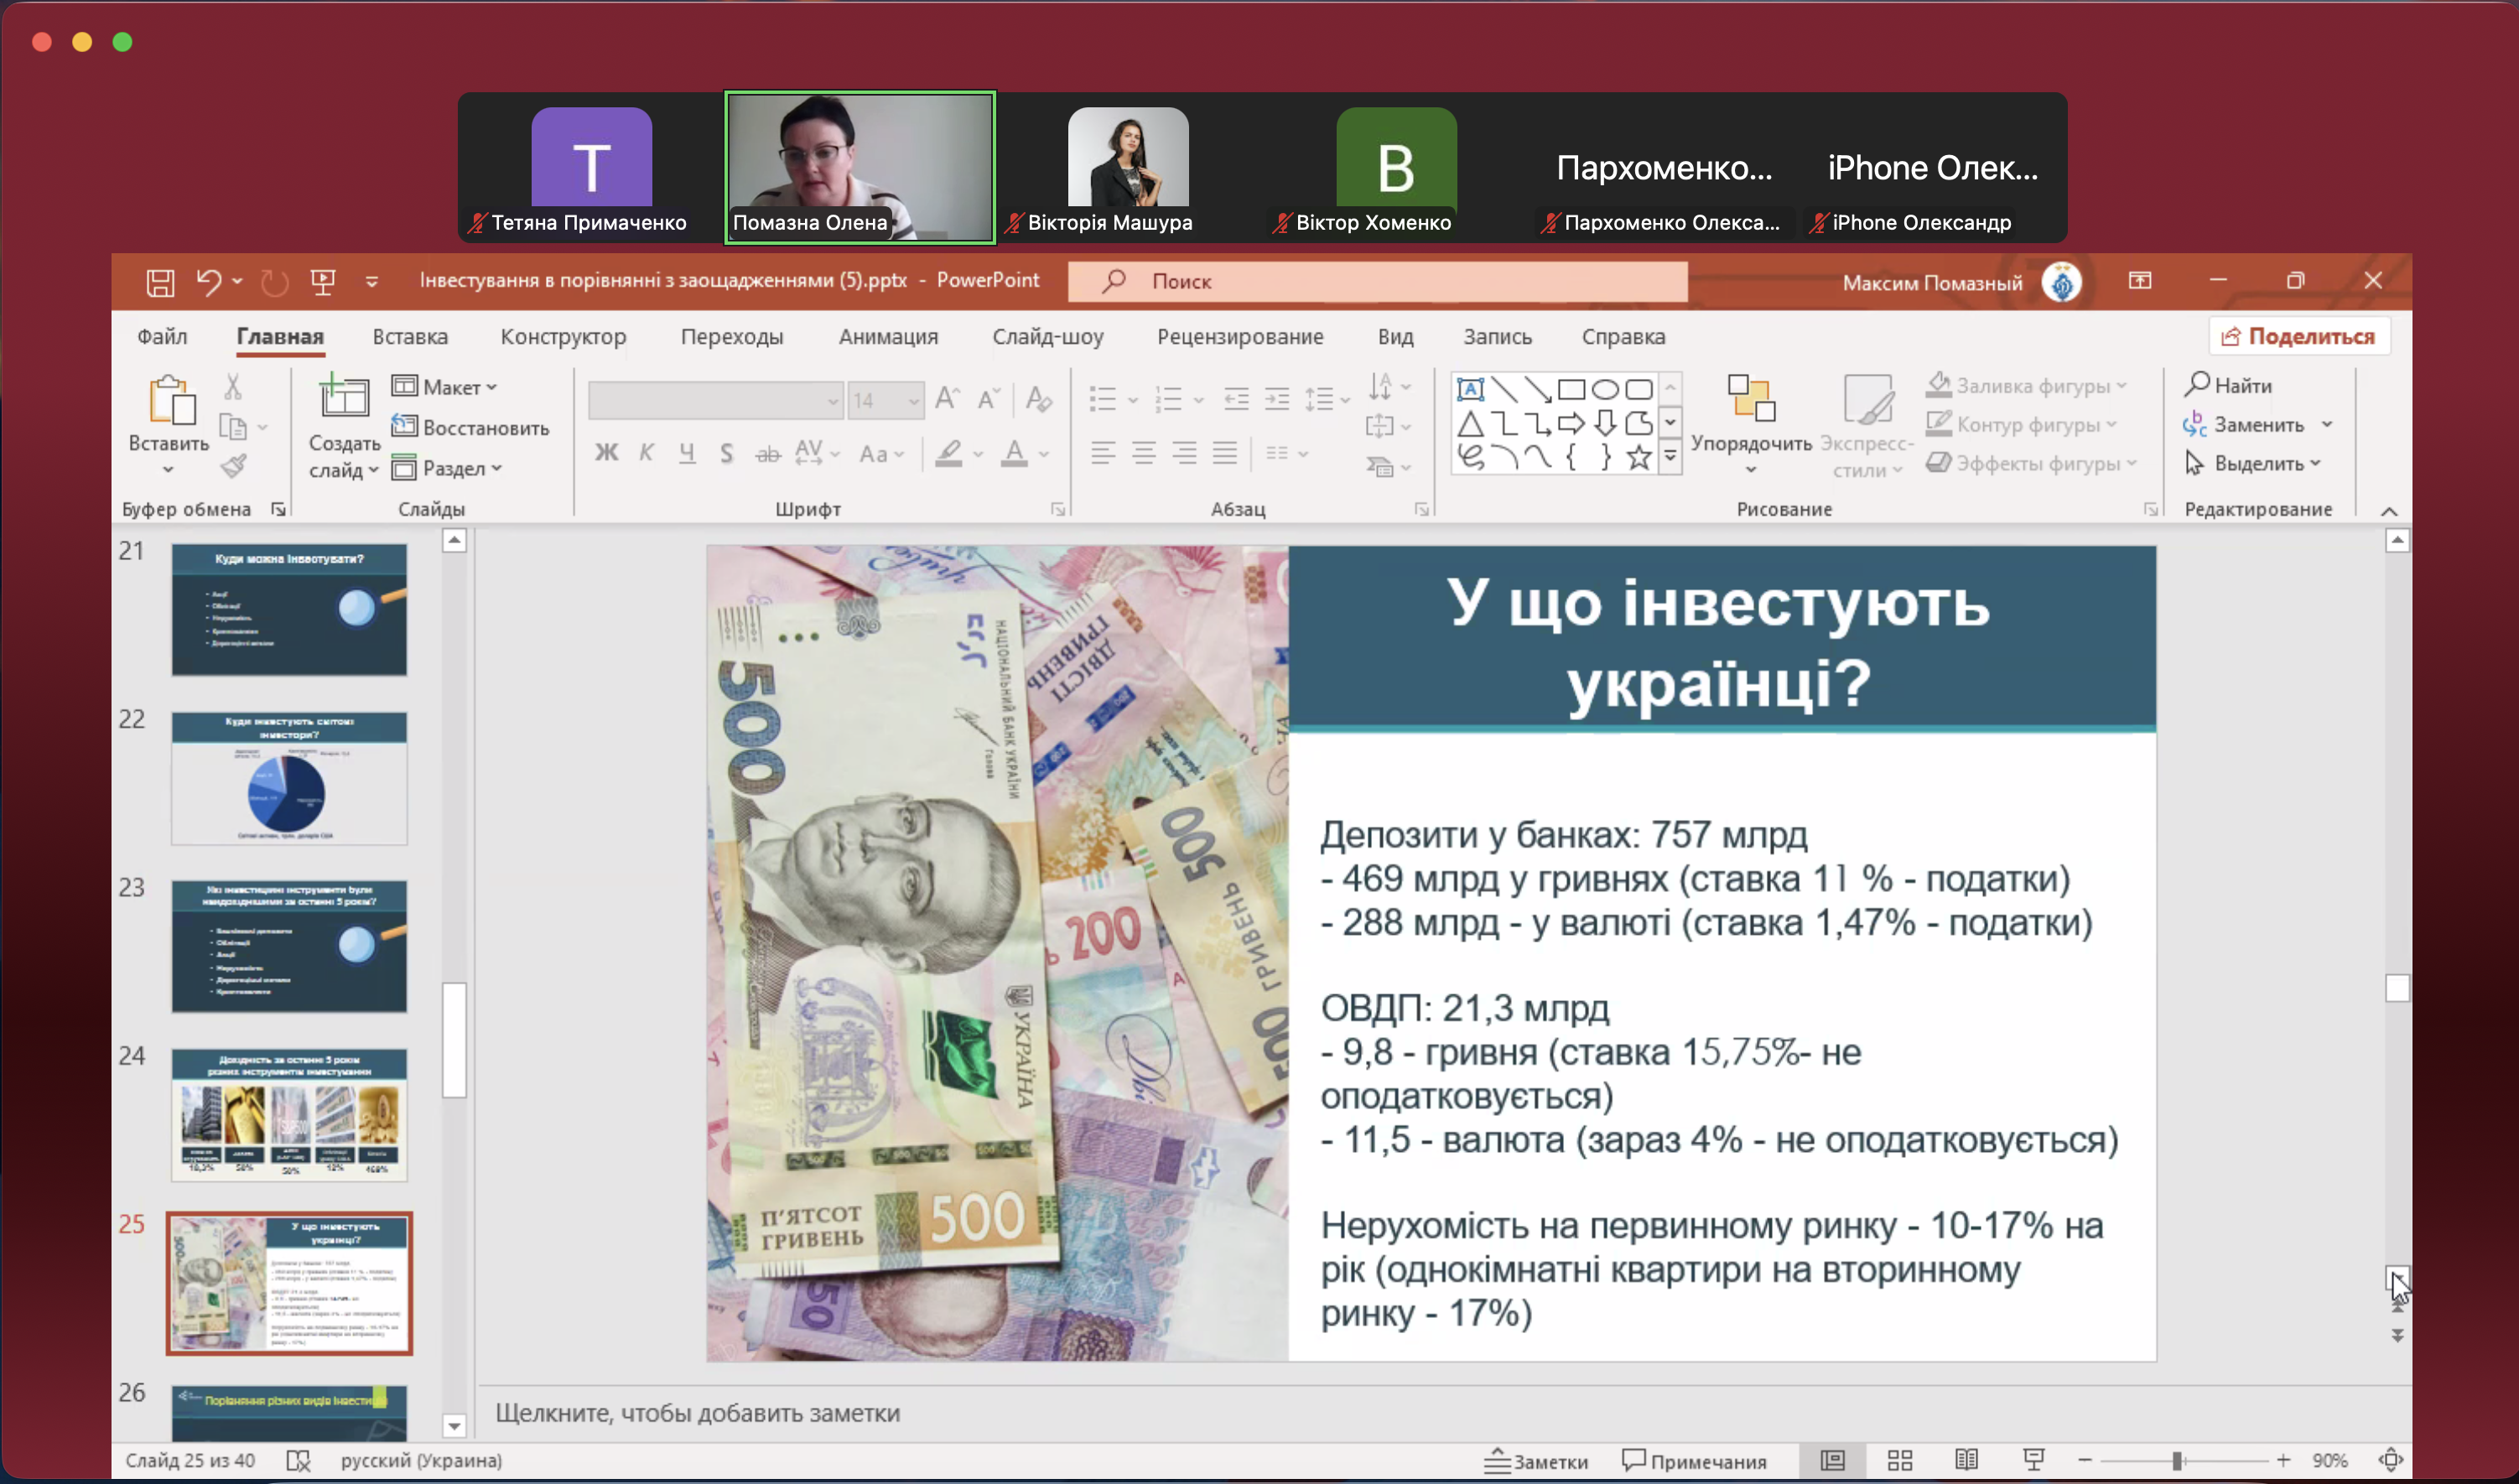
Task: Click the zoom slider handle
Action: coord(2176,1461)
